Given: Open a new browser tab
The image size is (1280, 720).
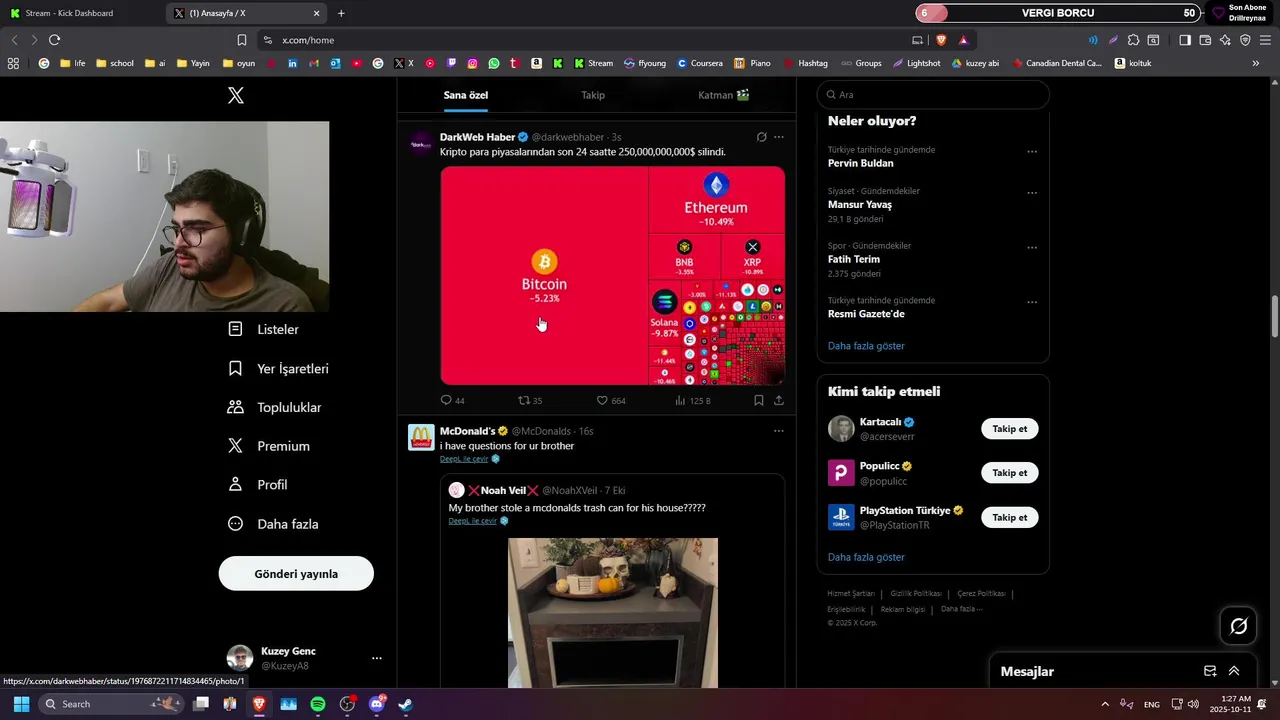Looking at the screenshot, I should coord(341,13).
